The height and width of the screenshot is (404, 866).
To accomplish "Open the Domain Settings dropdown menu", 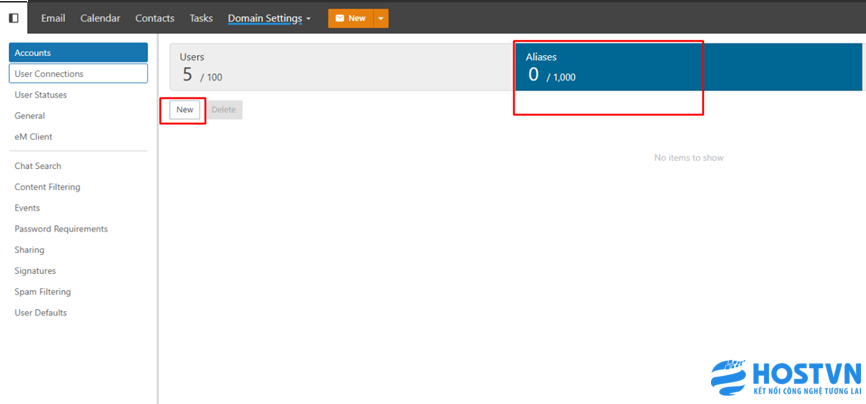I will tap(269, 18).
